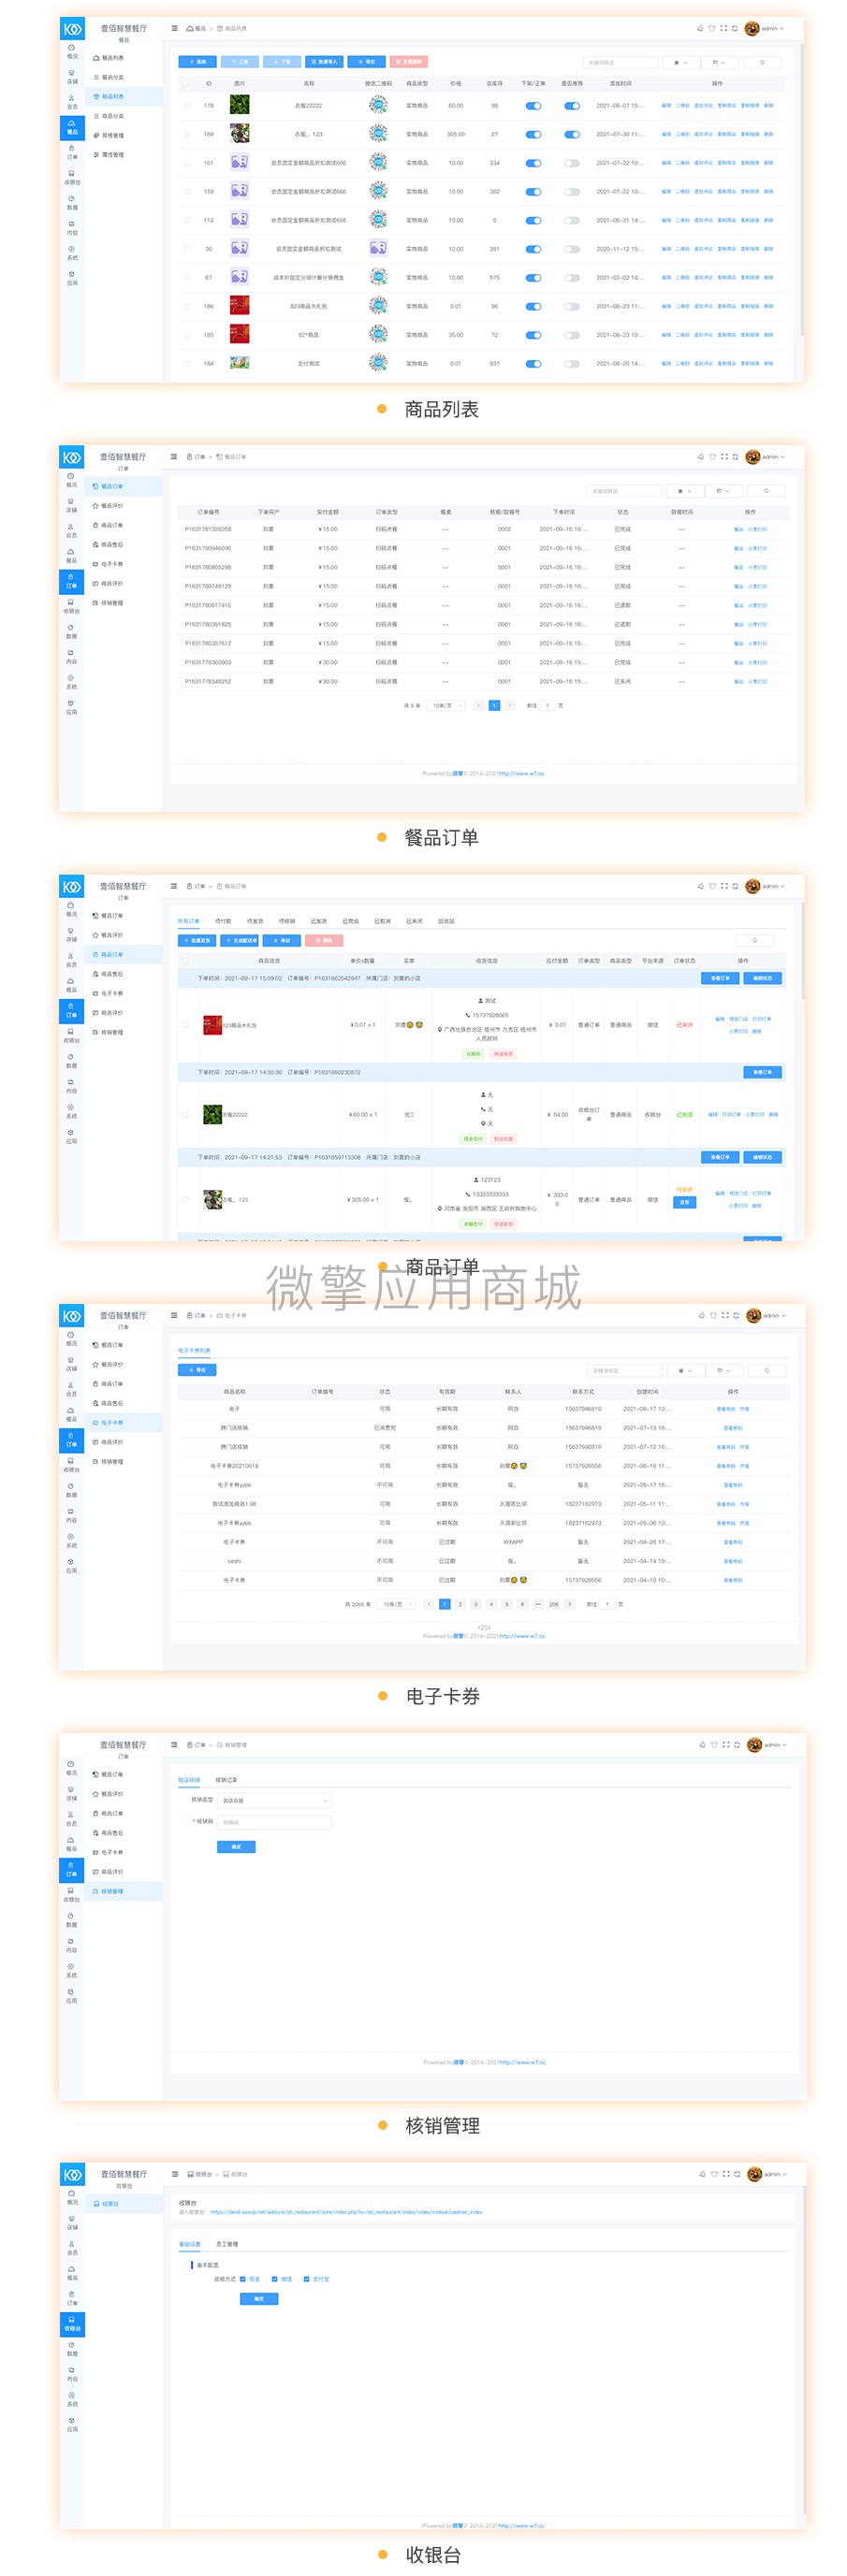The height and width of the screenshot is (2576, 847).
Task: Click magnifier search icon in 商品订单 panel
Action: pyautogui.click(x=755, y=940)
